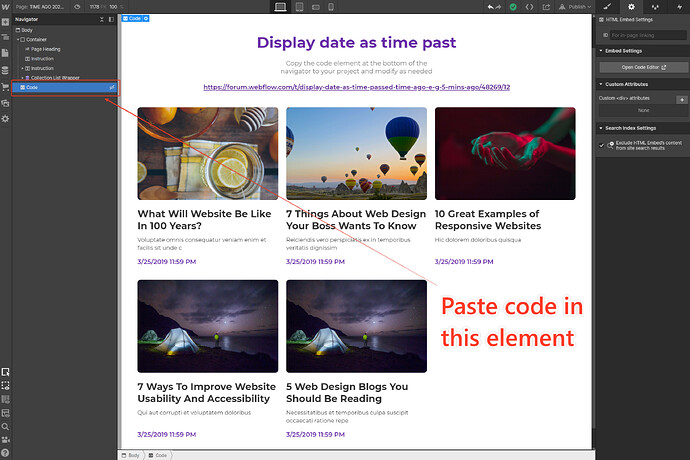Image resolution: width=690 pixels, height=460 pixels.
Task: Collapse the Embed Settings section
Action: click(601, 51)
